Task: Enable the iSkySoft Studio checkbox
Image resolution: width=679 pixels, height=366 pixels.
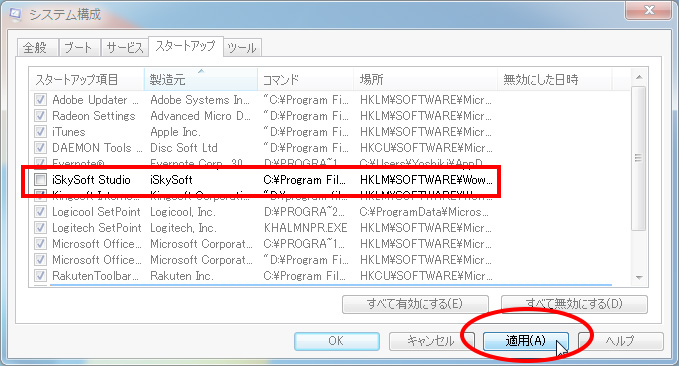Action: click(40, 180)
